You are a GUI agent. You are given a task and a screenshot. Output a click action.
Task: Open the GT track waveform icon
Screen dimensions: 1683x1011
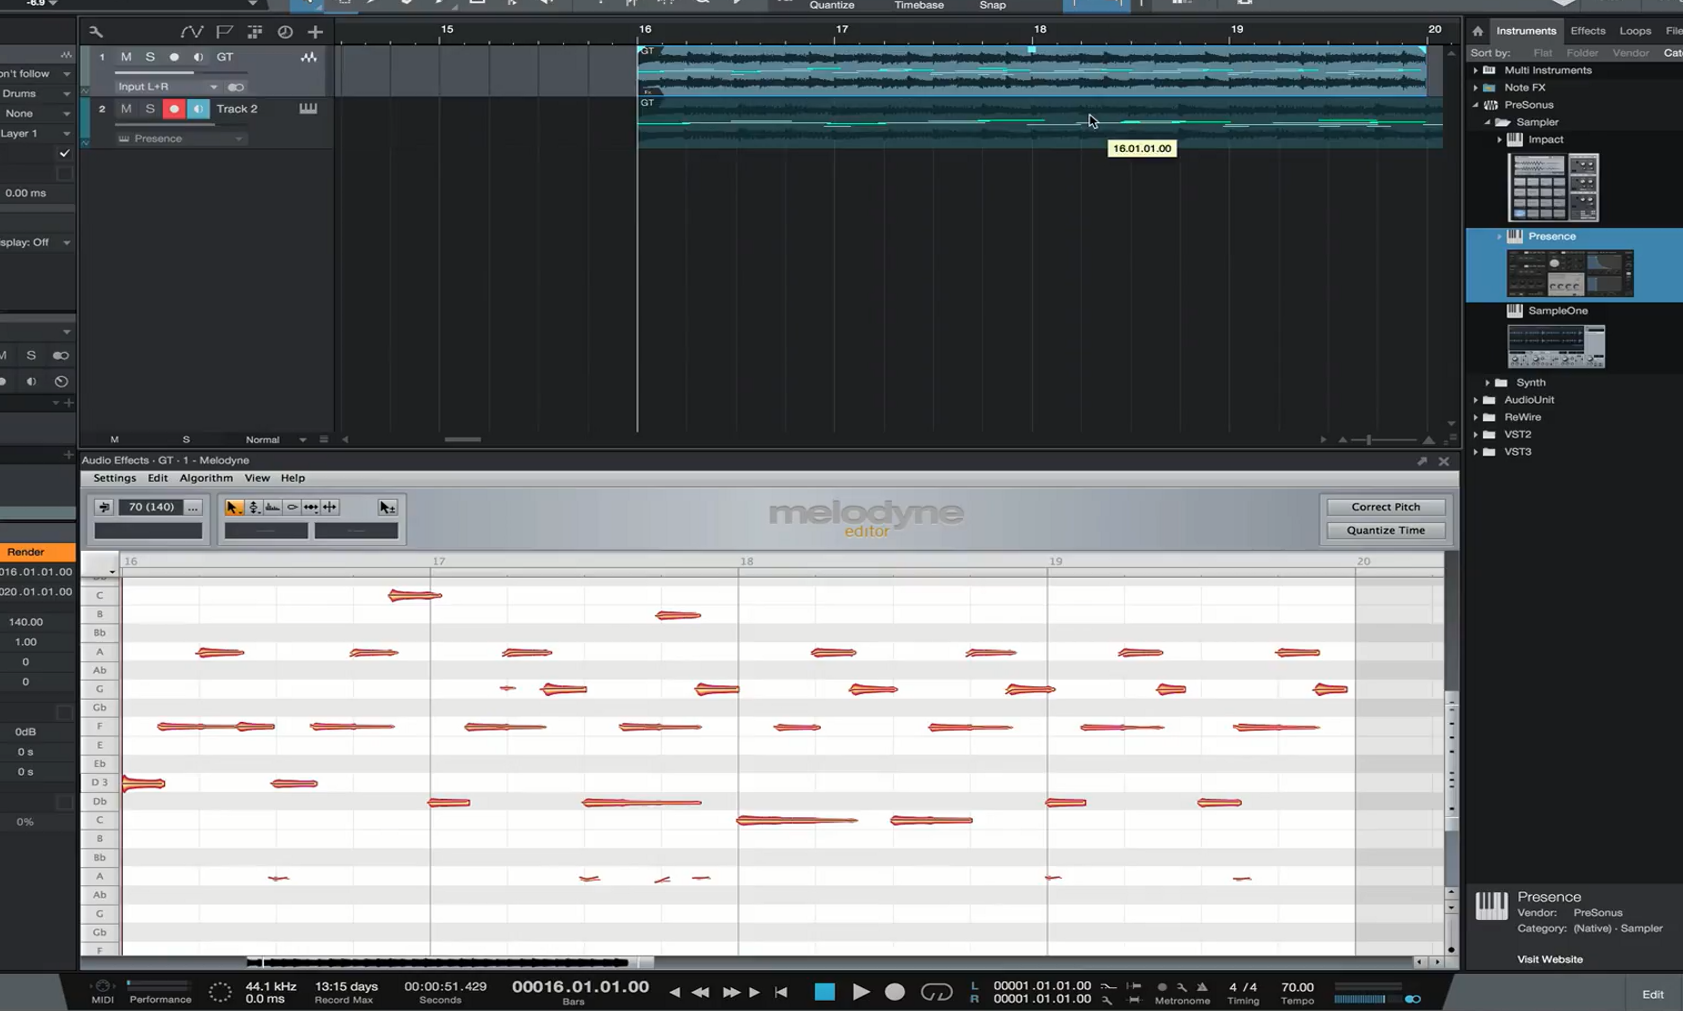[309, 57]
